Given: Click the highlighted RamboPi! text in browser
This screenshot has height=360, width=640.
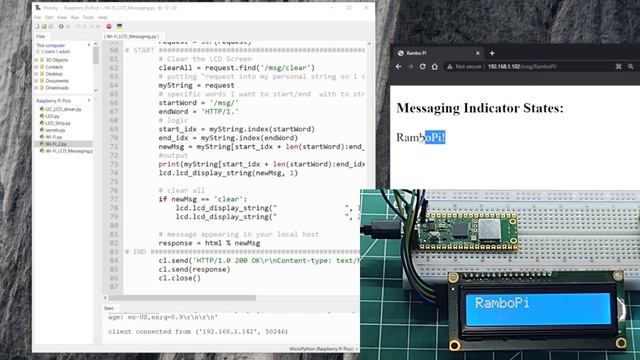Looking at the screenshot, I should [435, 137].
